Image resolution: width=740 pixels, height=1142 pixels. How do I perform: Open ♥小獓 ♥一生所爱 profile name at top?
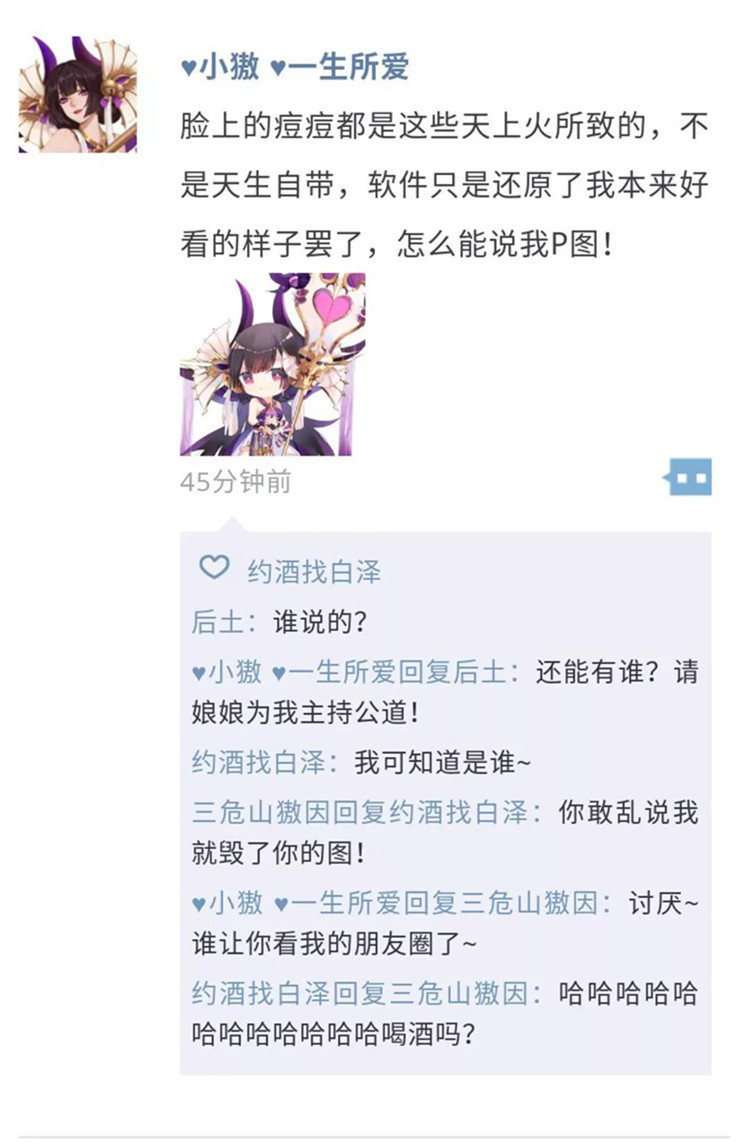(295, 67)
